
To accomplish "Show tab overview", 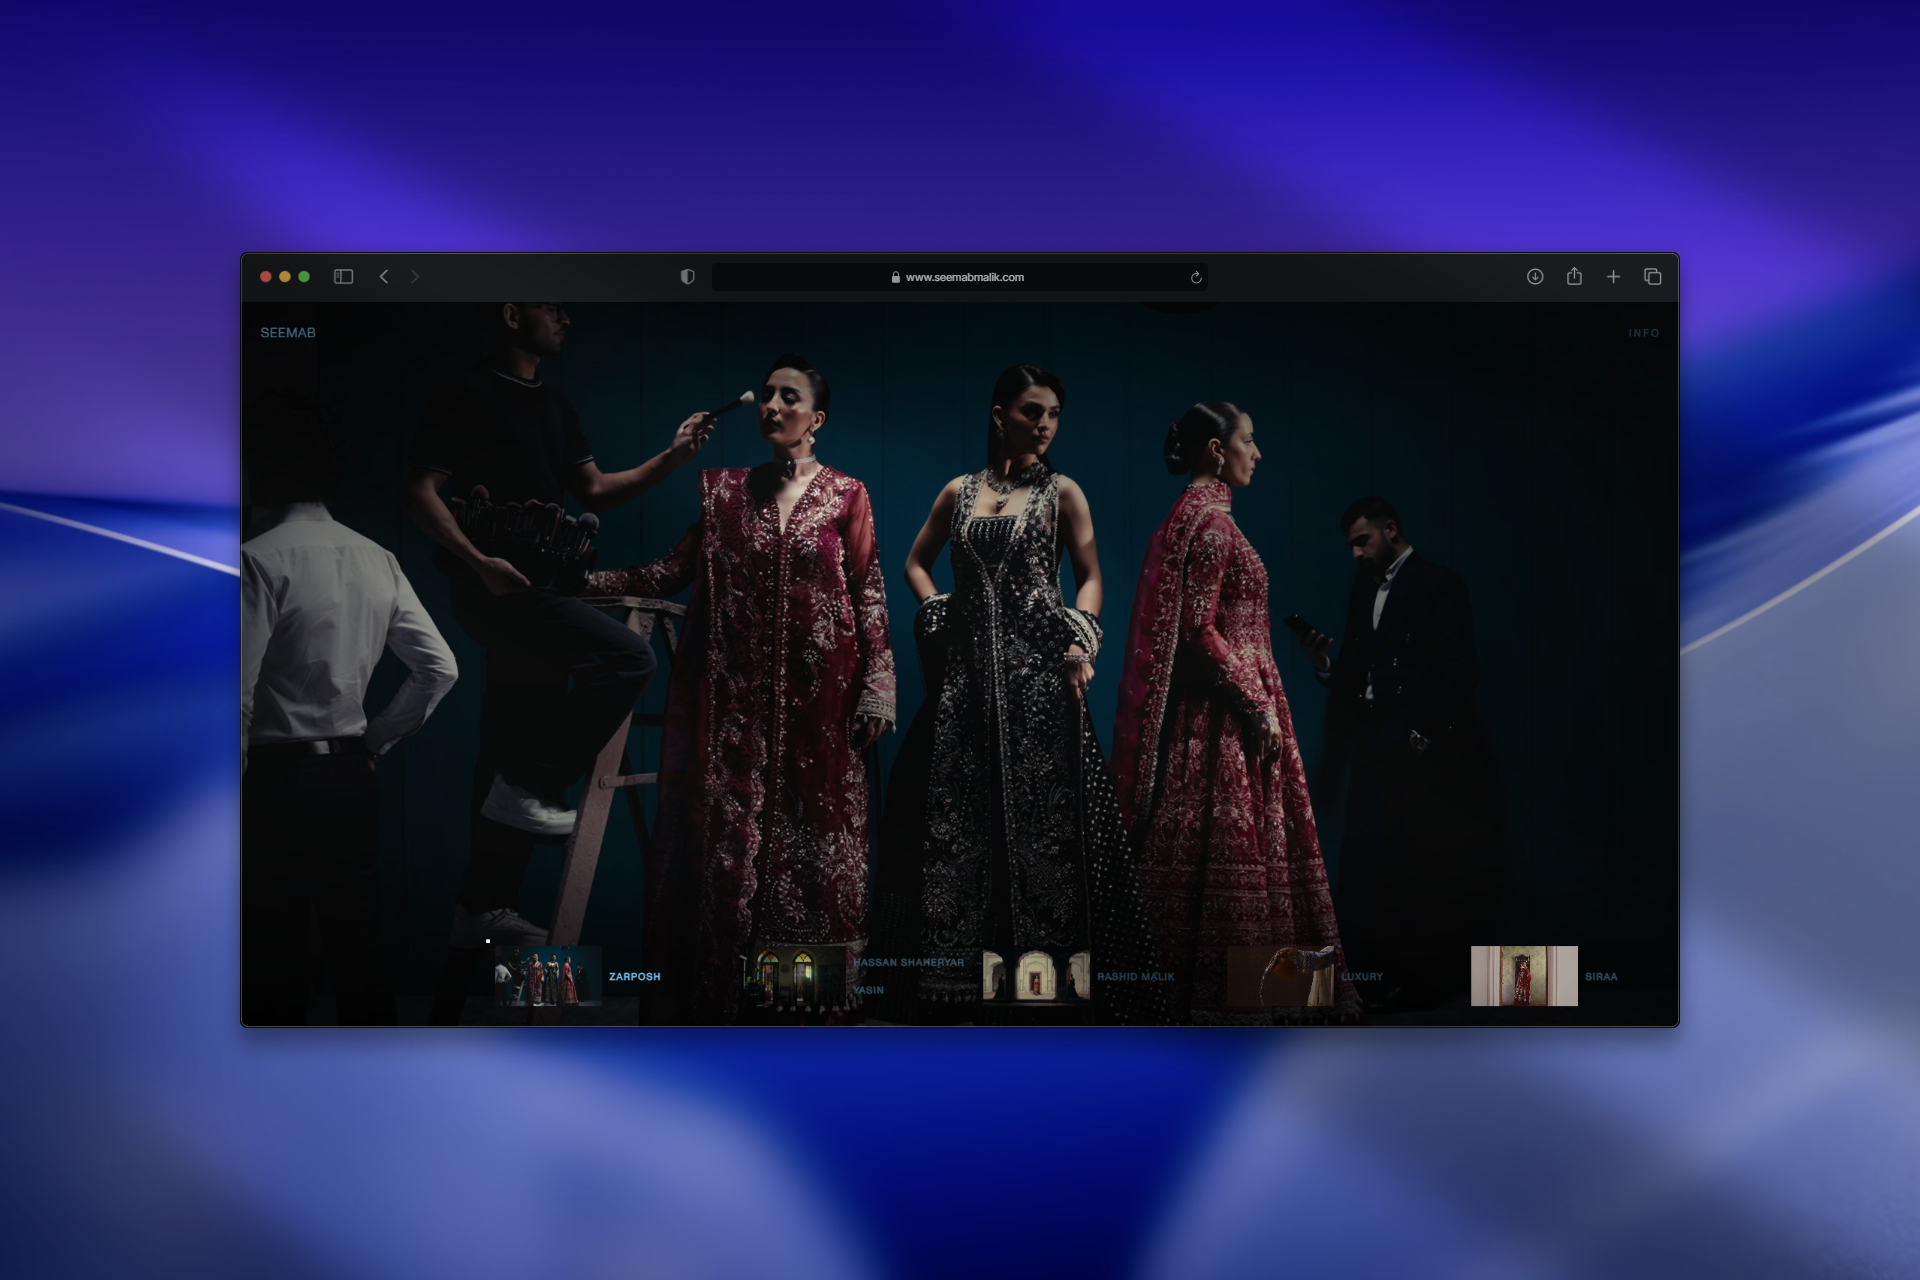I will [1652, 277].
